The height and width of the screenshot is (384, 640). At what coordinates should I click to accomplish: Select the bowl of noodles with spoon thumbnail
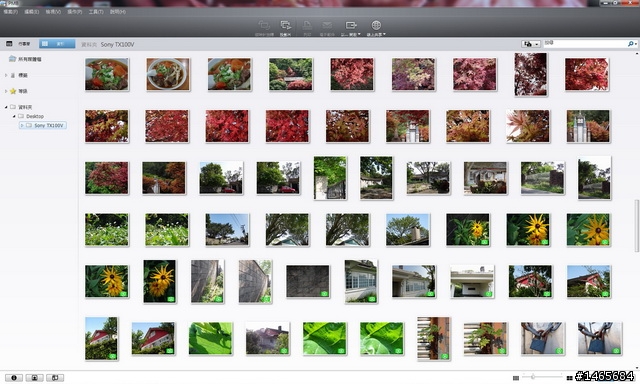pos(168,74)
